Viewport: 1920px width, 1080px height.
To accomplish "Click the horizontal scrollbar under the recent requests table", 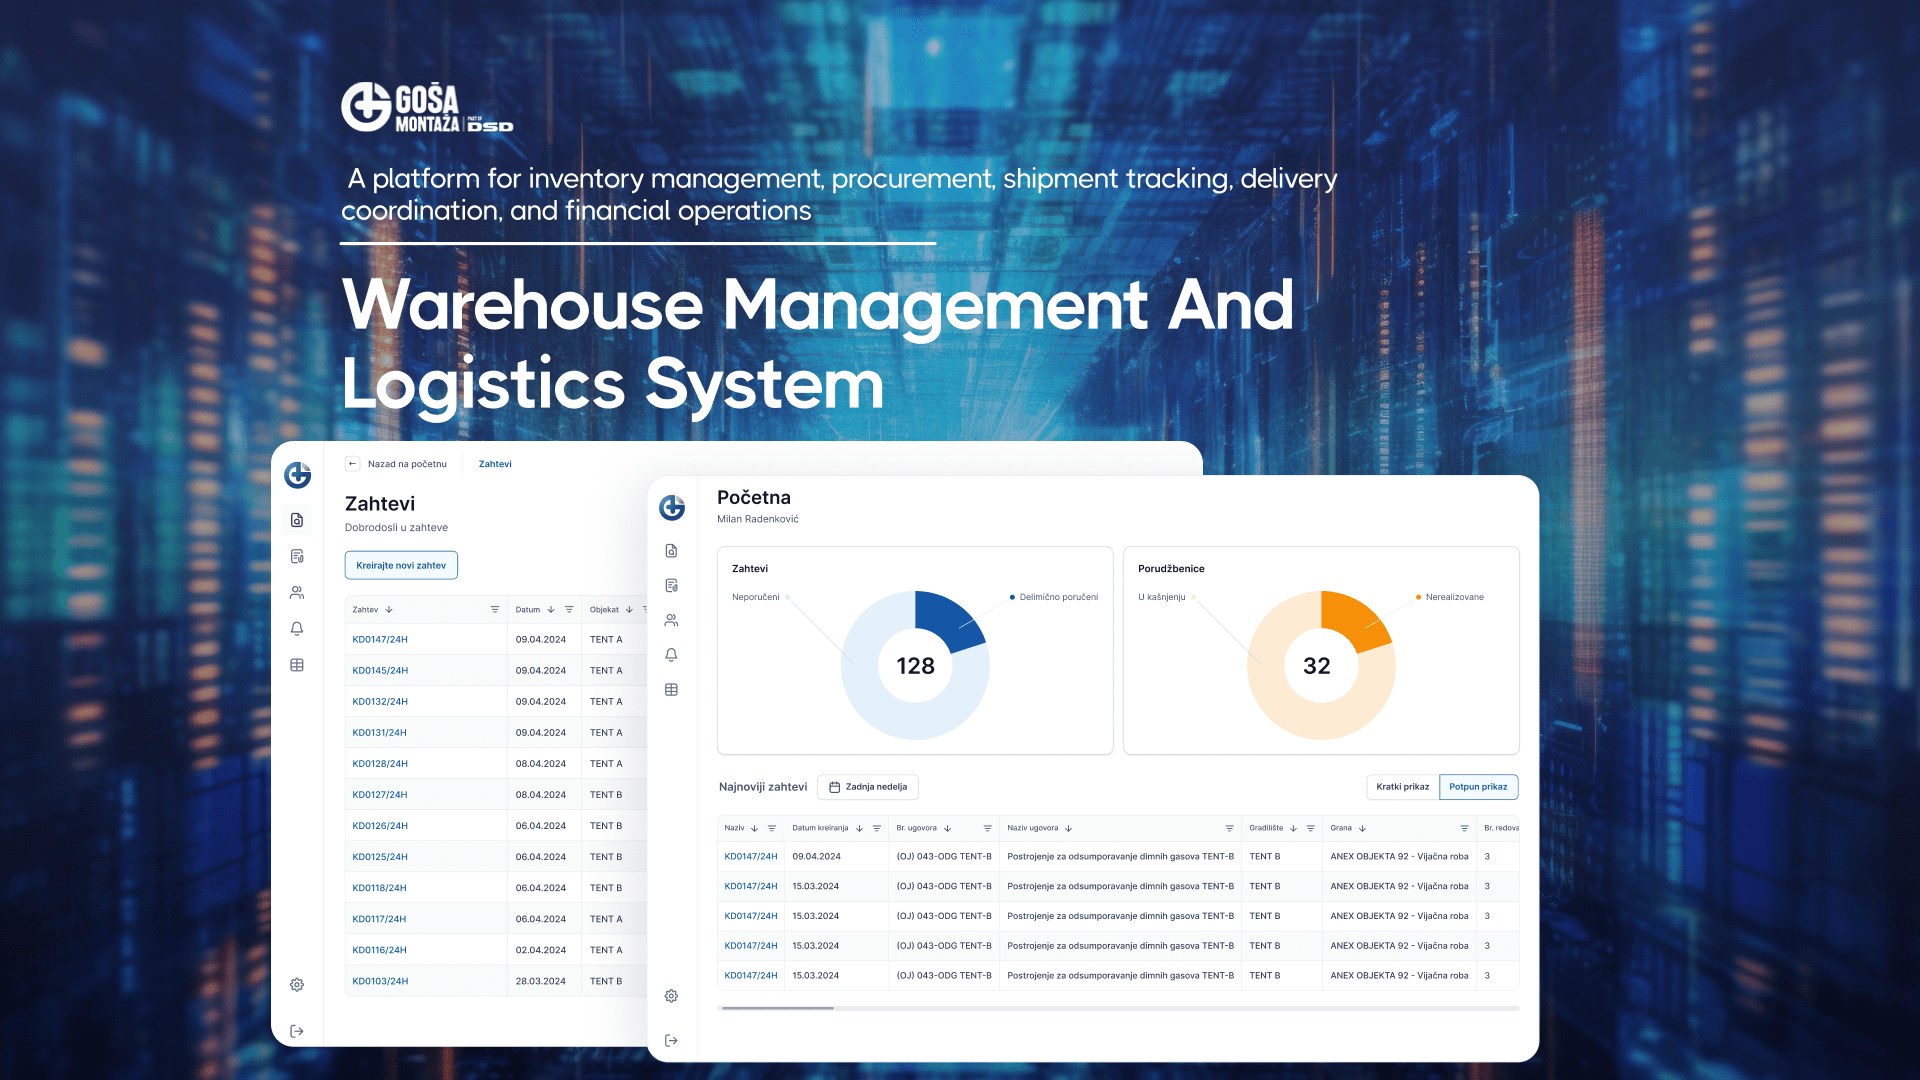I will point(777,1009).
